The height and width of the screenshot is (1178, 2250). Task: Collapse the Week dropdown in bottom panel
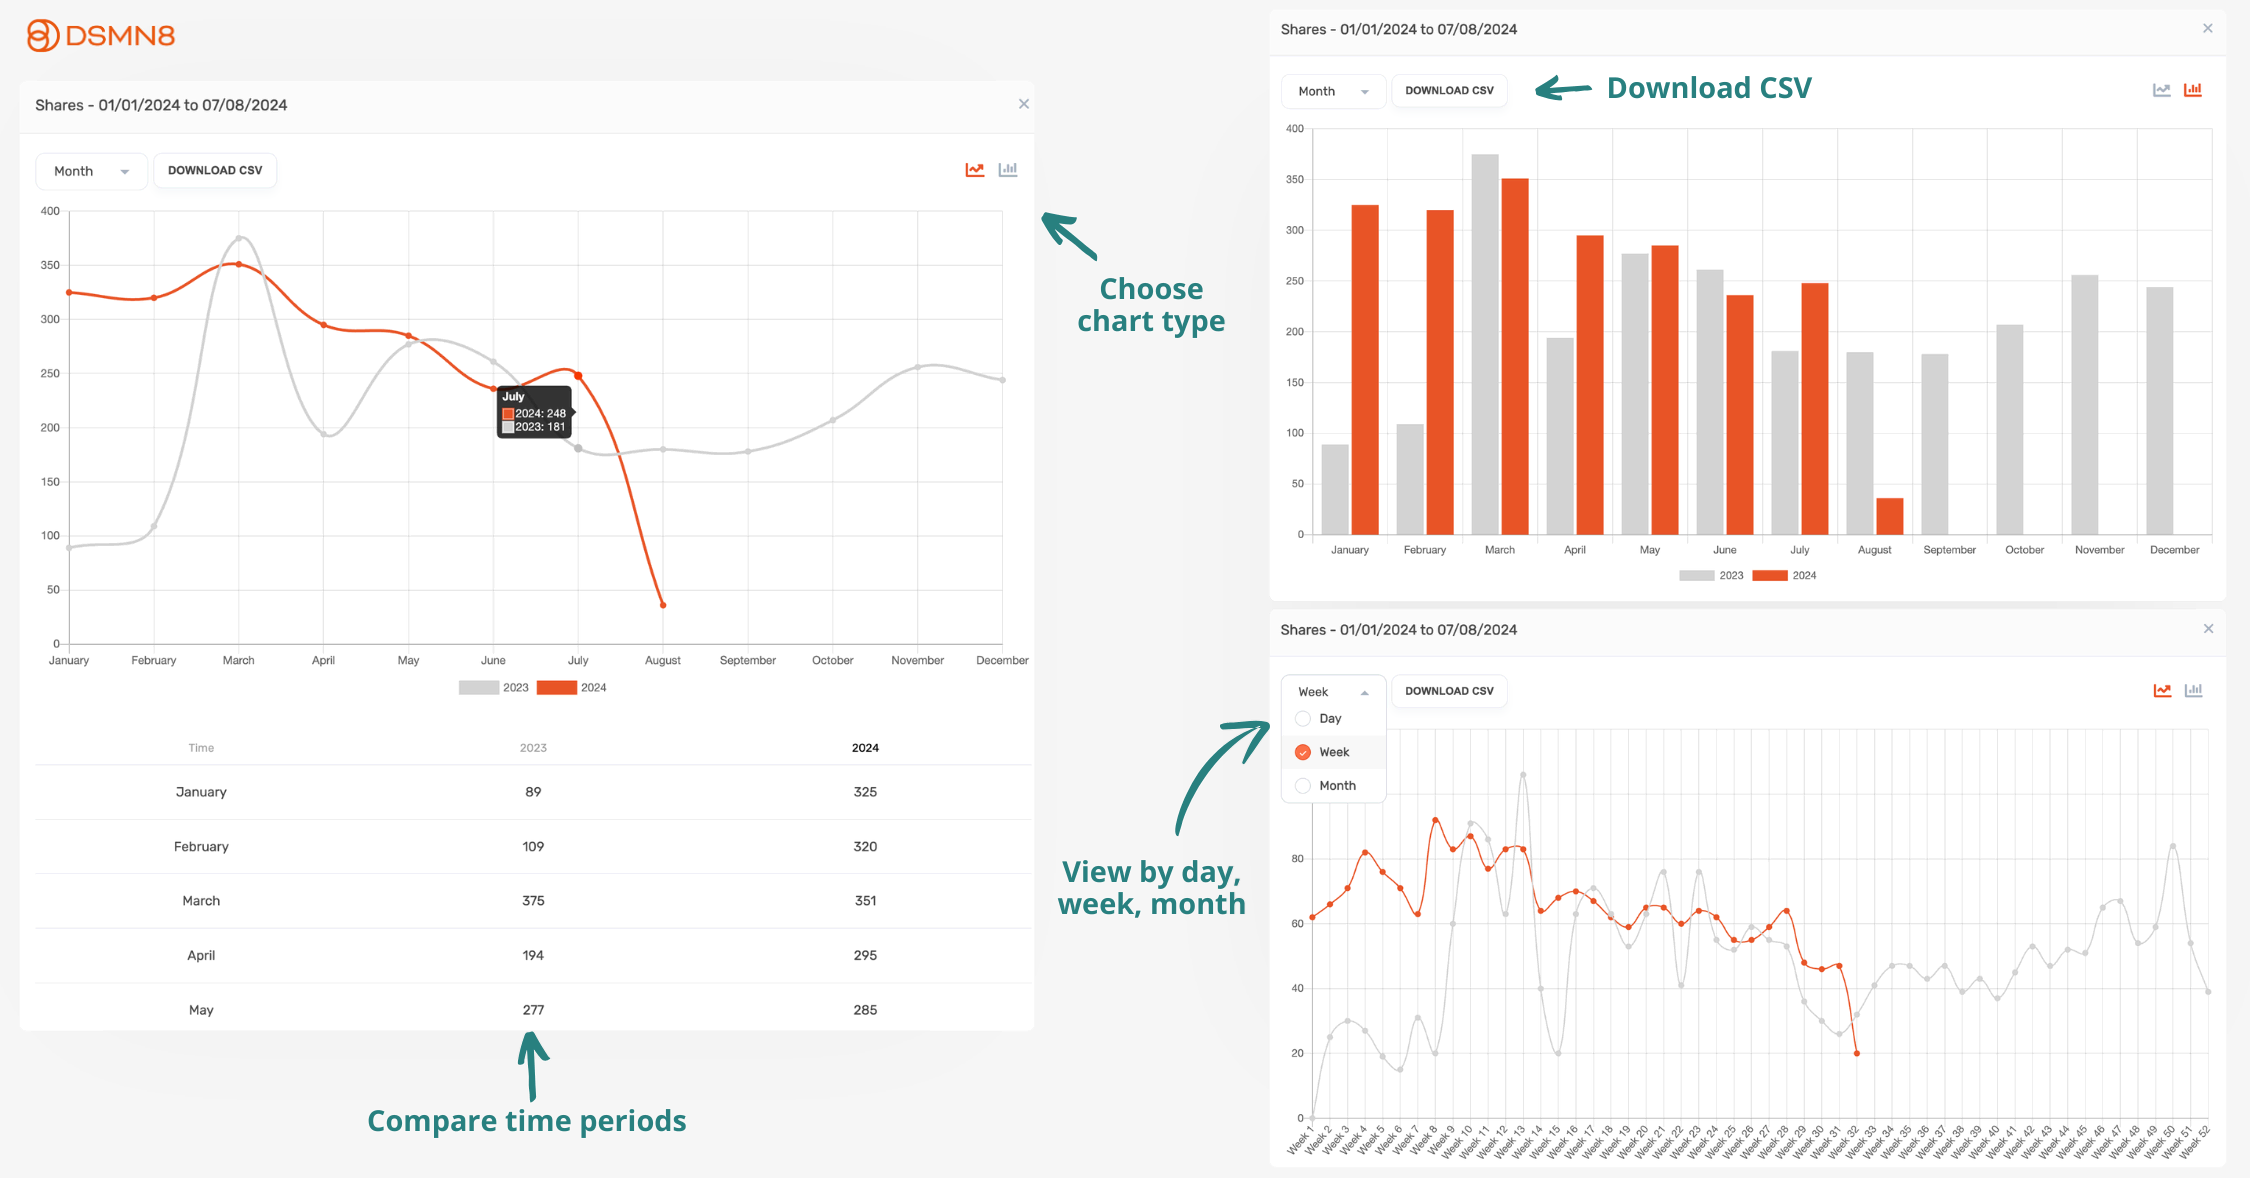(x=1333, y=692)
